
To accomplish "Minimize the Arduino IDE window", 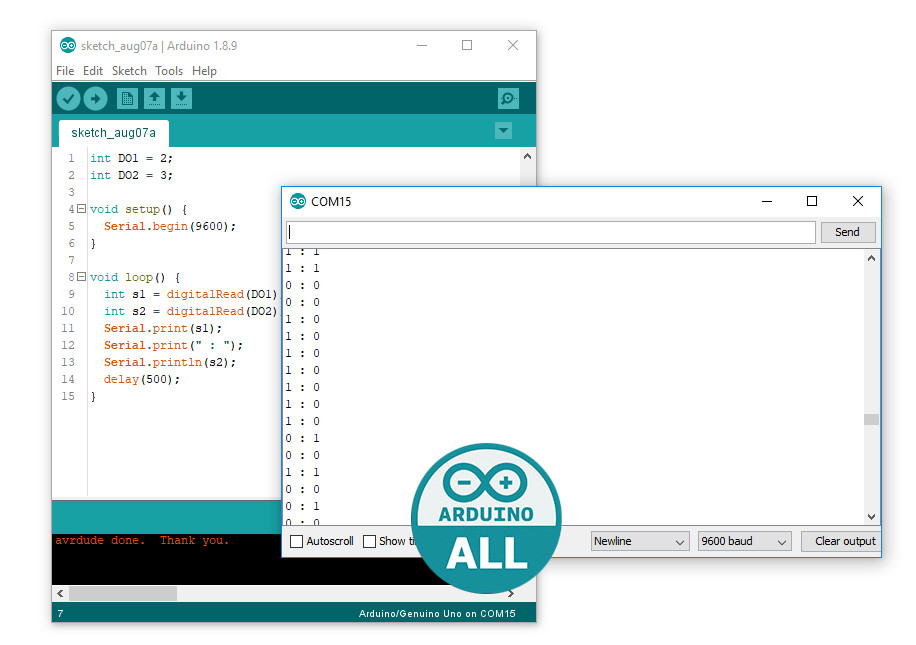I will coord(422,45).
